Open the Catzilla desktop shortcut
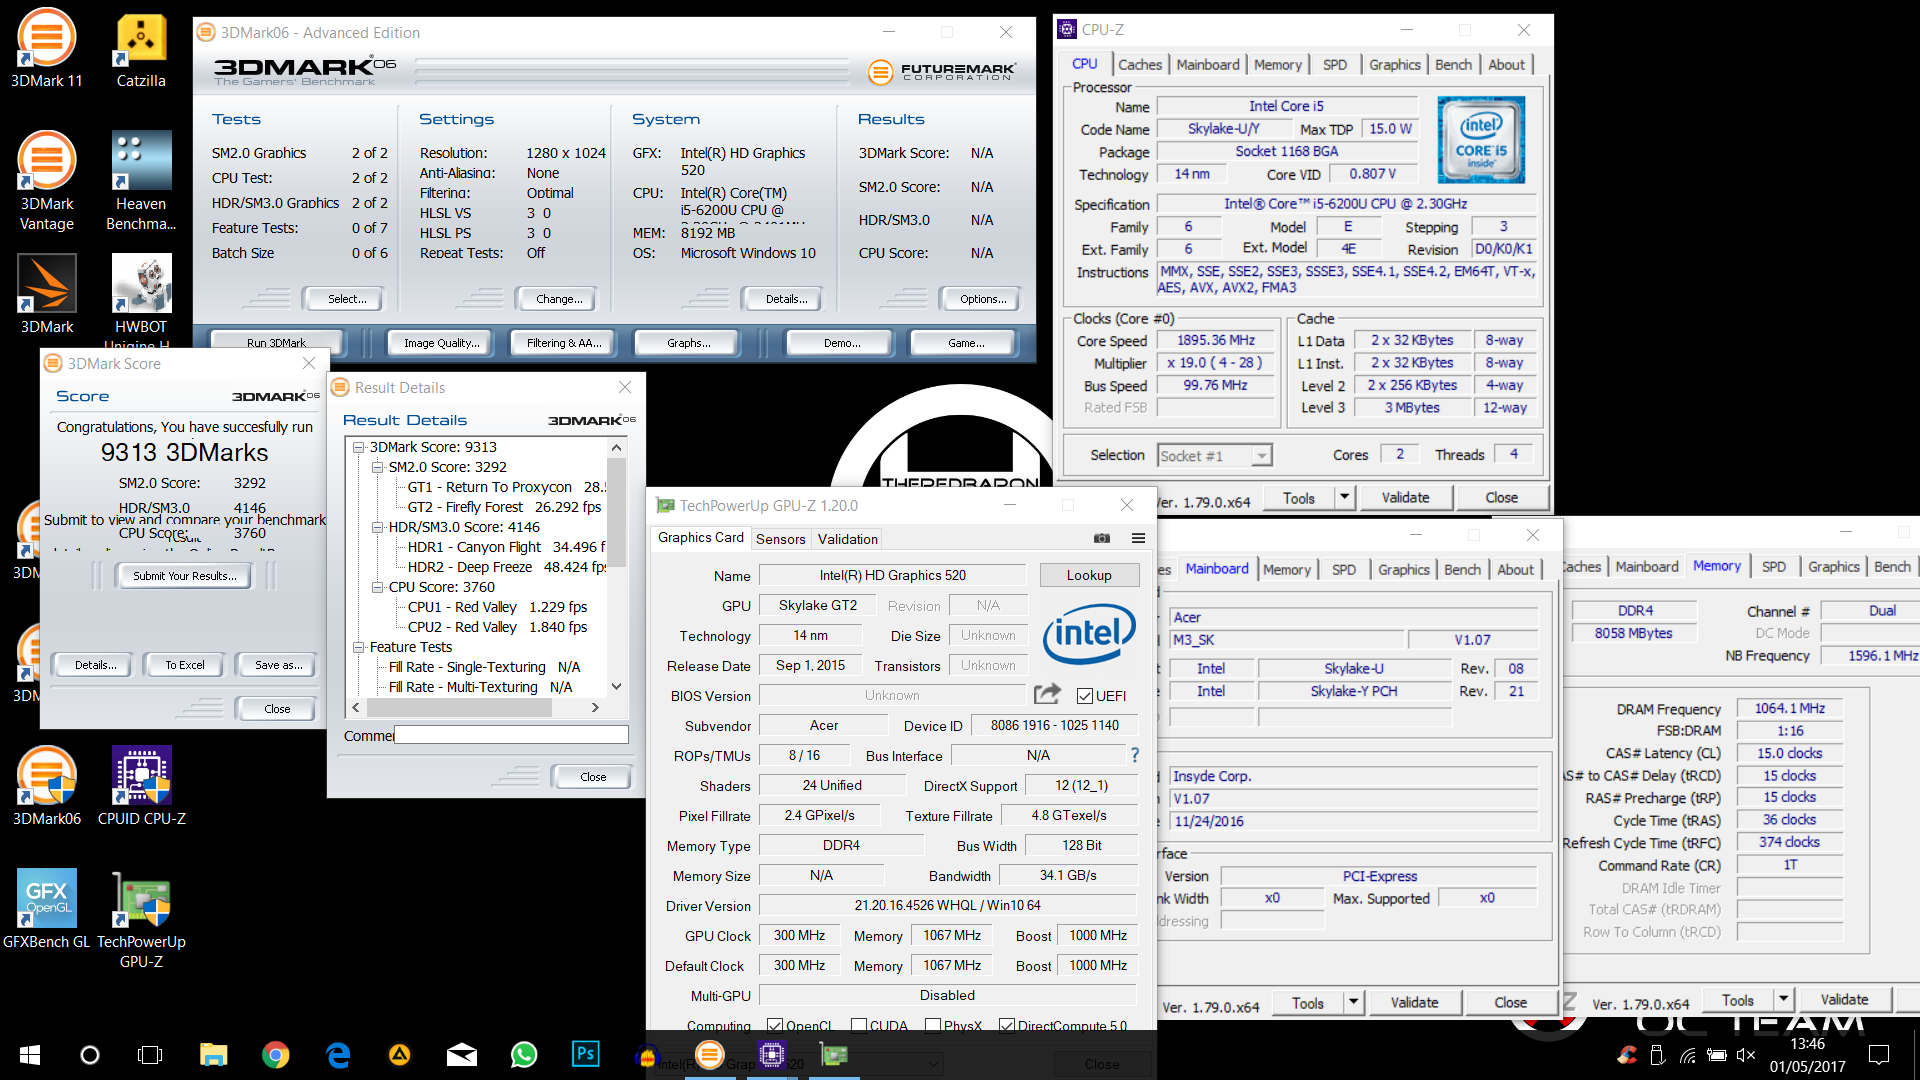Viewport: 1920px width, 1080px height. [x=141, y=47]
